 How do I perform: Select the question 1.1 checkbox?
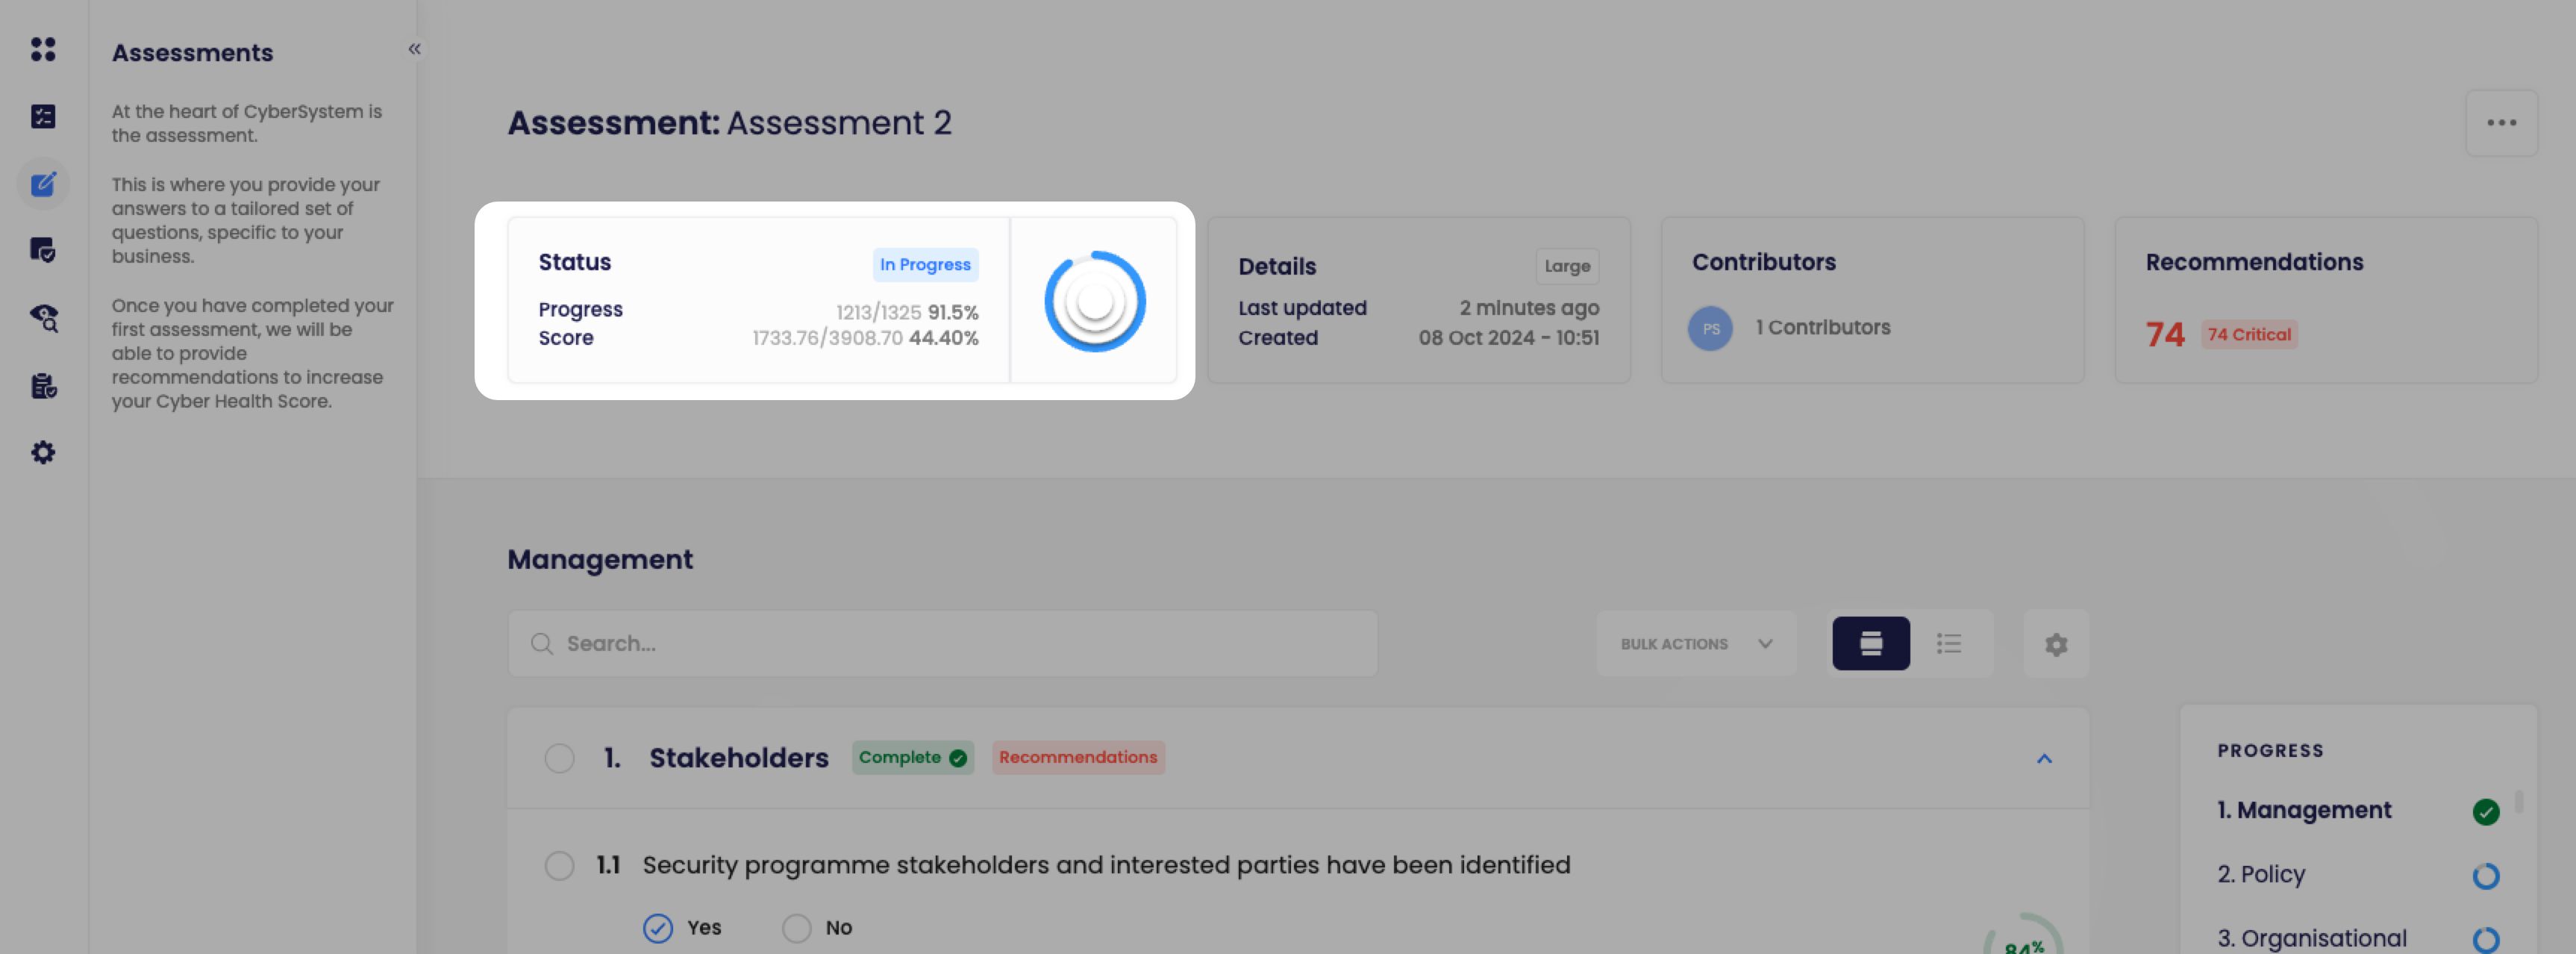pos(559,865)
